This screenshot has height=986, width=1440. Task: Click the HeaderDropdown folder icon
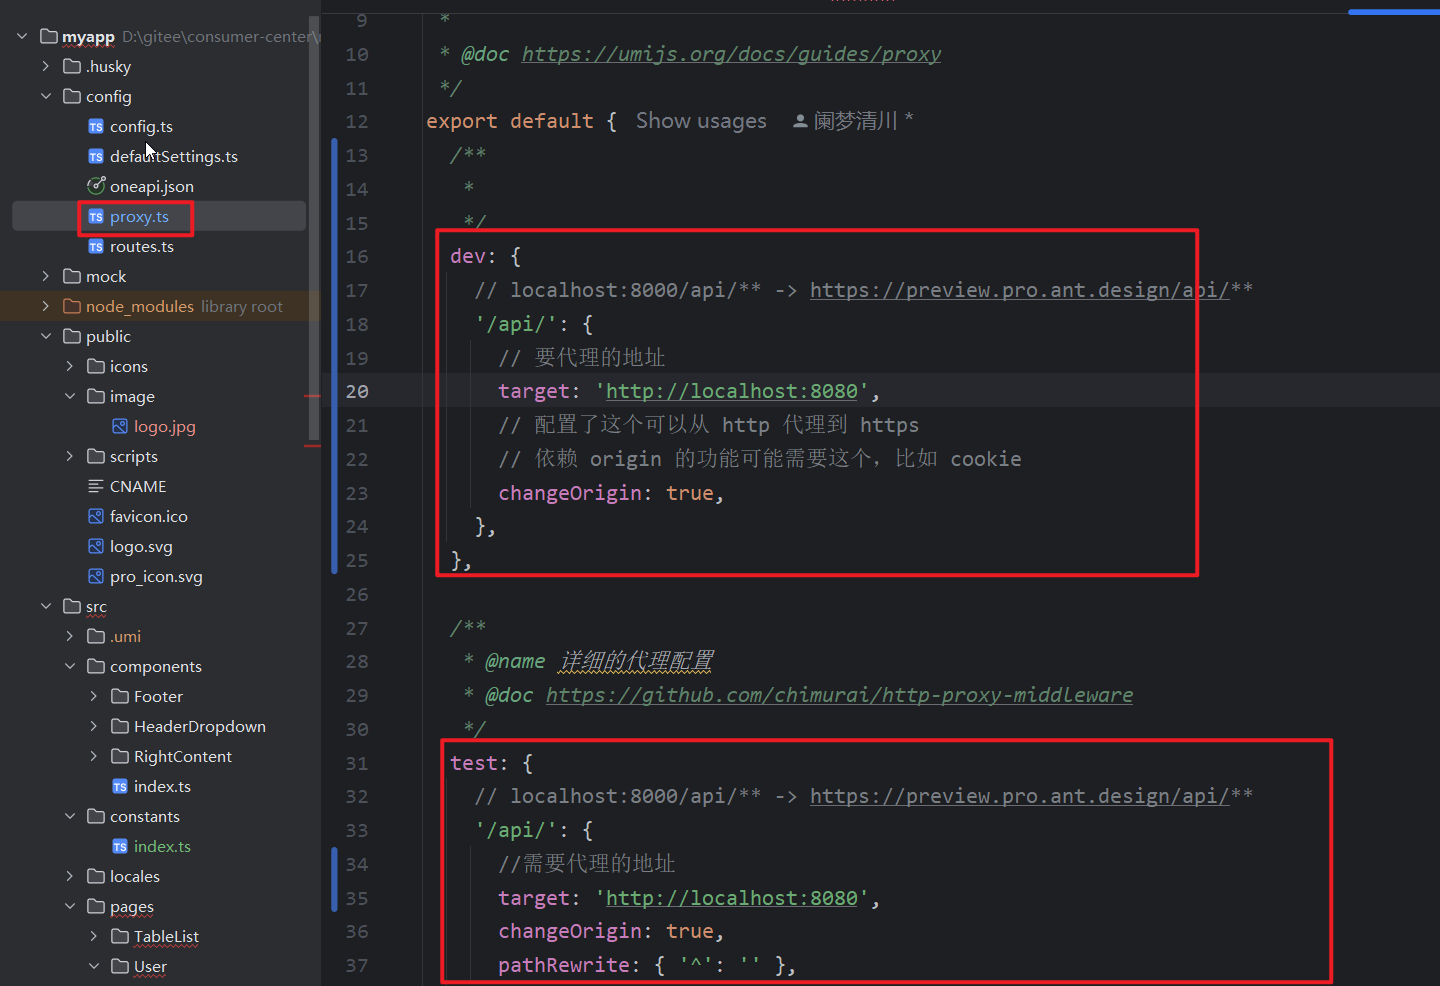click(x=120, y=727)
